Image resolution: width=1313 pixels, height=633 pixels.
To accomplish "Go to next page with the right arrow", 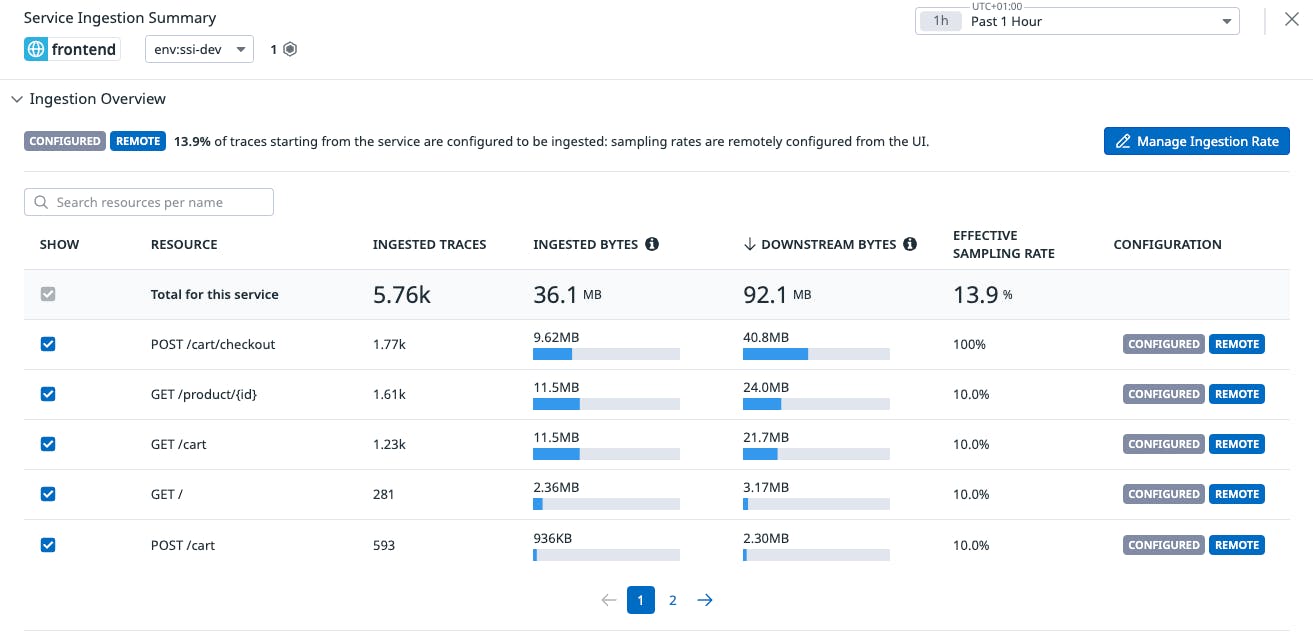I will point(705,600).
